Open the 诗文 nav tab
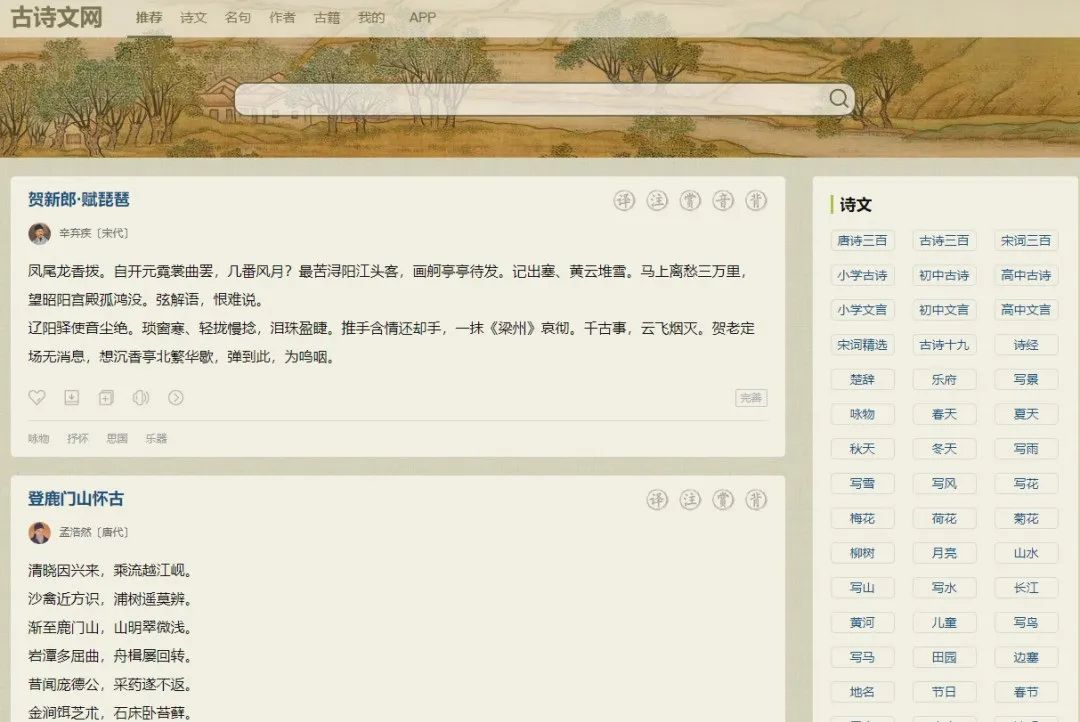Viewport: 1080px width, 722px height. (x=194, y=17)
